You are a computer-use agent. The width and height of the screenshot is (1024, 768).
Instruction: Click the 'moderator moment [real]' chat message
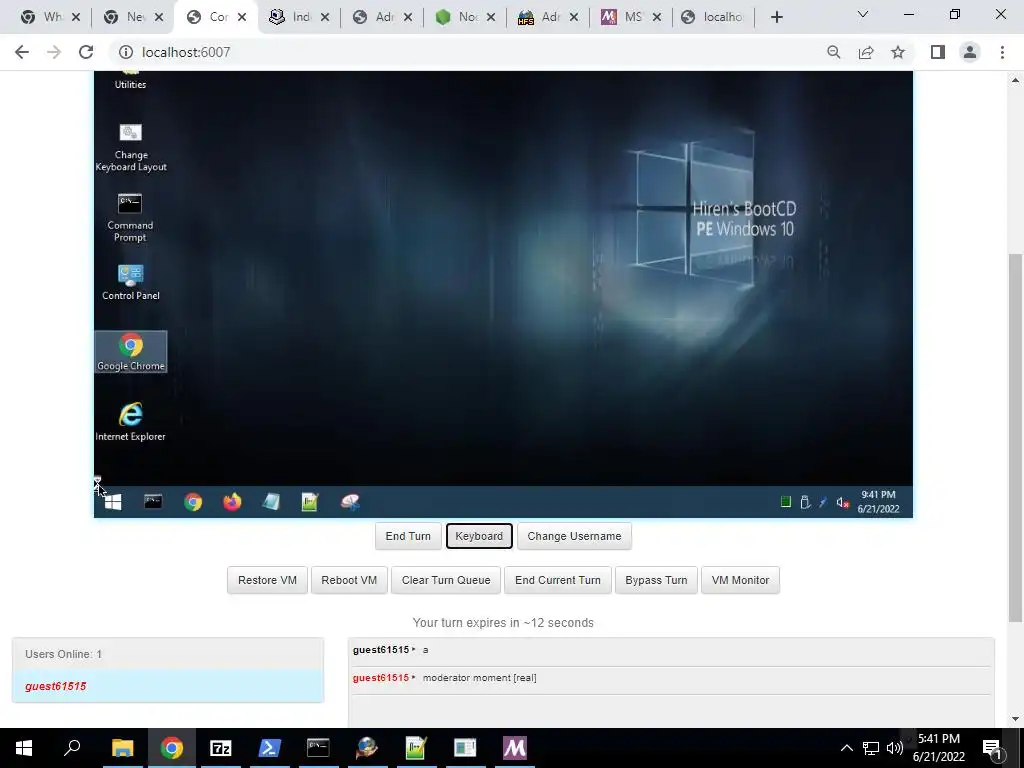[x=479, y=678]
